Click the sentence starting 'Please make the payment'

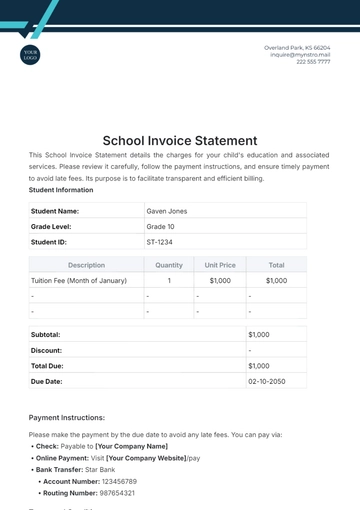tap(155, 435)
